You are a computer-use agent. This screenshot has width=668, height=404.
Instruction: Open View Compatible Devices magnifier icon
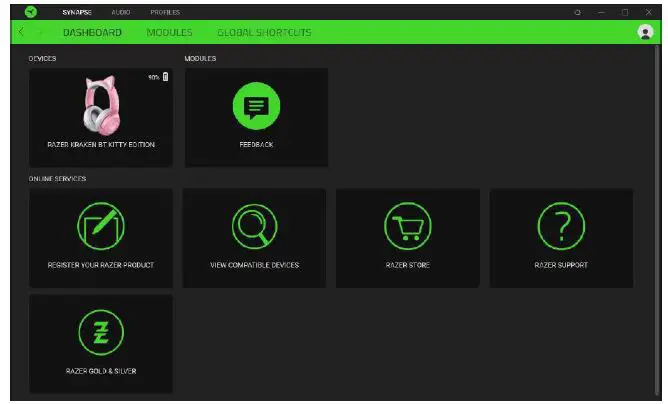click(255, 226)
